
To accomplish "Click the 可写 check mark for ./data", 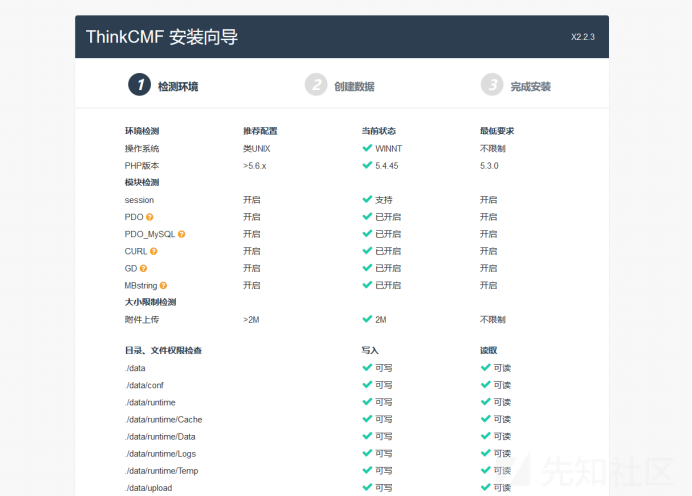I will point(367,367).
